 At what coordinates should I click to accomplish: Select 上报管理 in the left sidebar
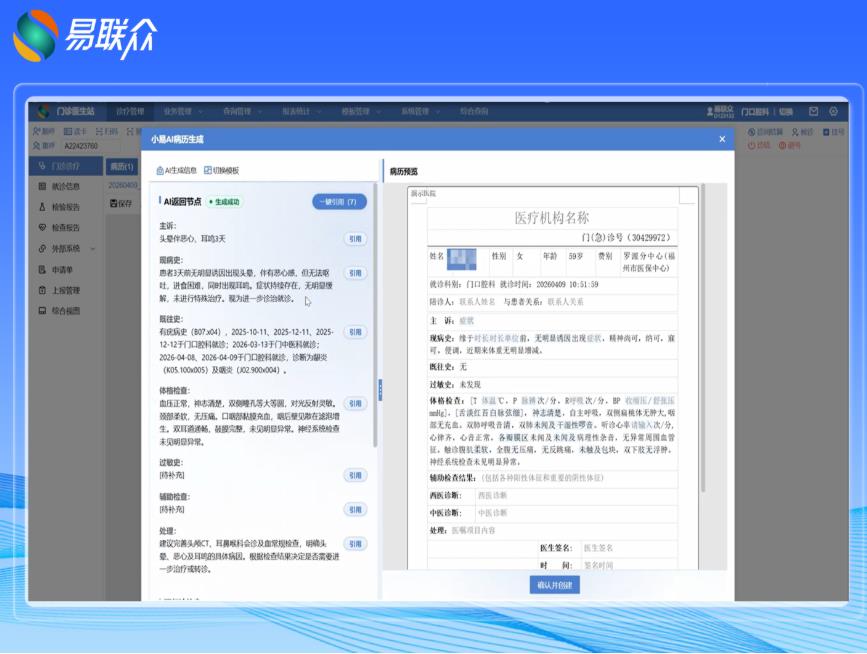(66, 290)
